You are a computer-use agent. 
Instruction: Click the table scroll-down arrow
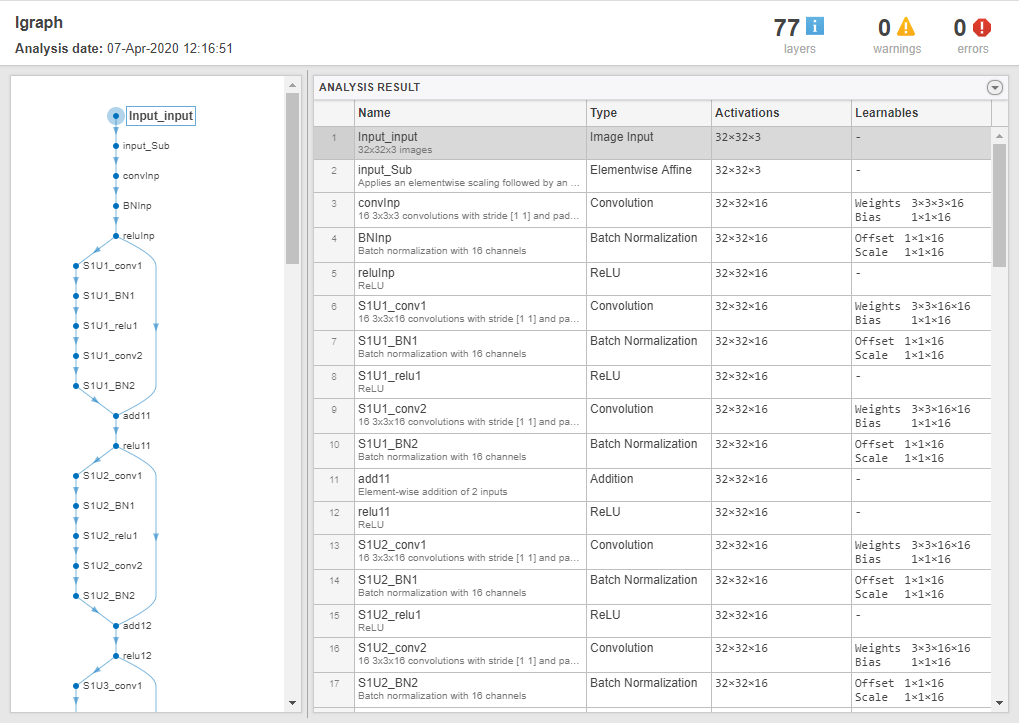tap(999, 702)
